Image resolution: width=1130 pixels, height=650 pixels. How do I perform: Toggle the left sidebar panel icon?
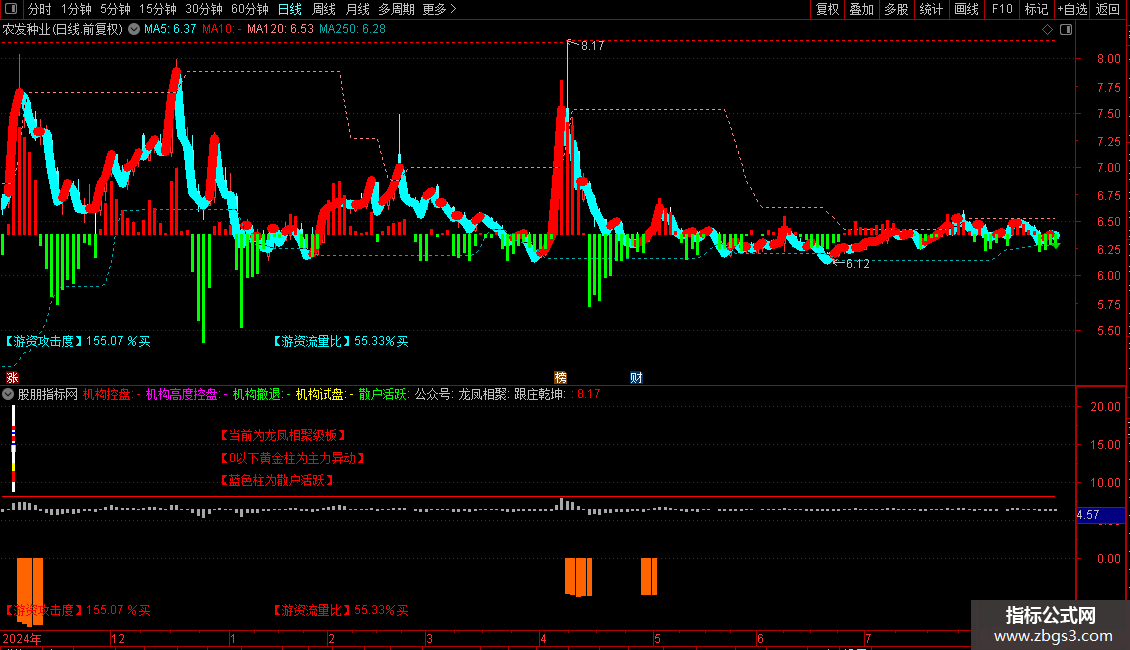[11, 9]
